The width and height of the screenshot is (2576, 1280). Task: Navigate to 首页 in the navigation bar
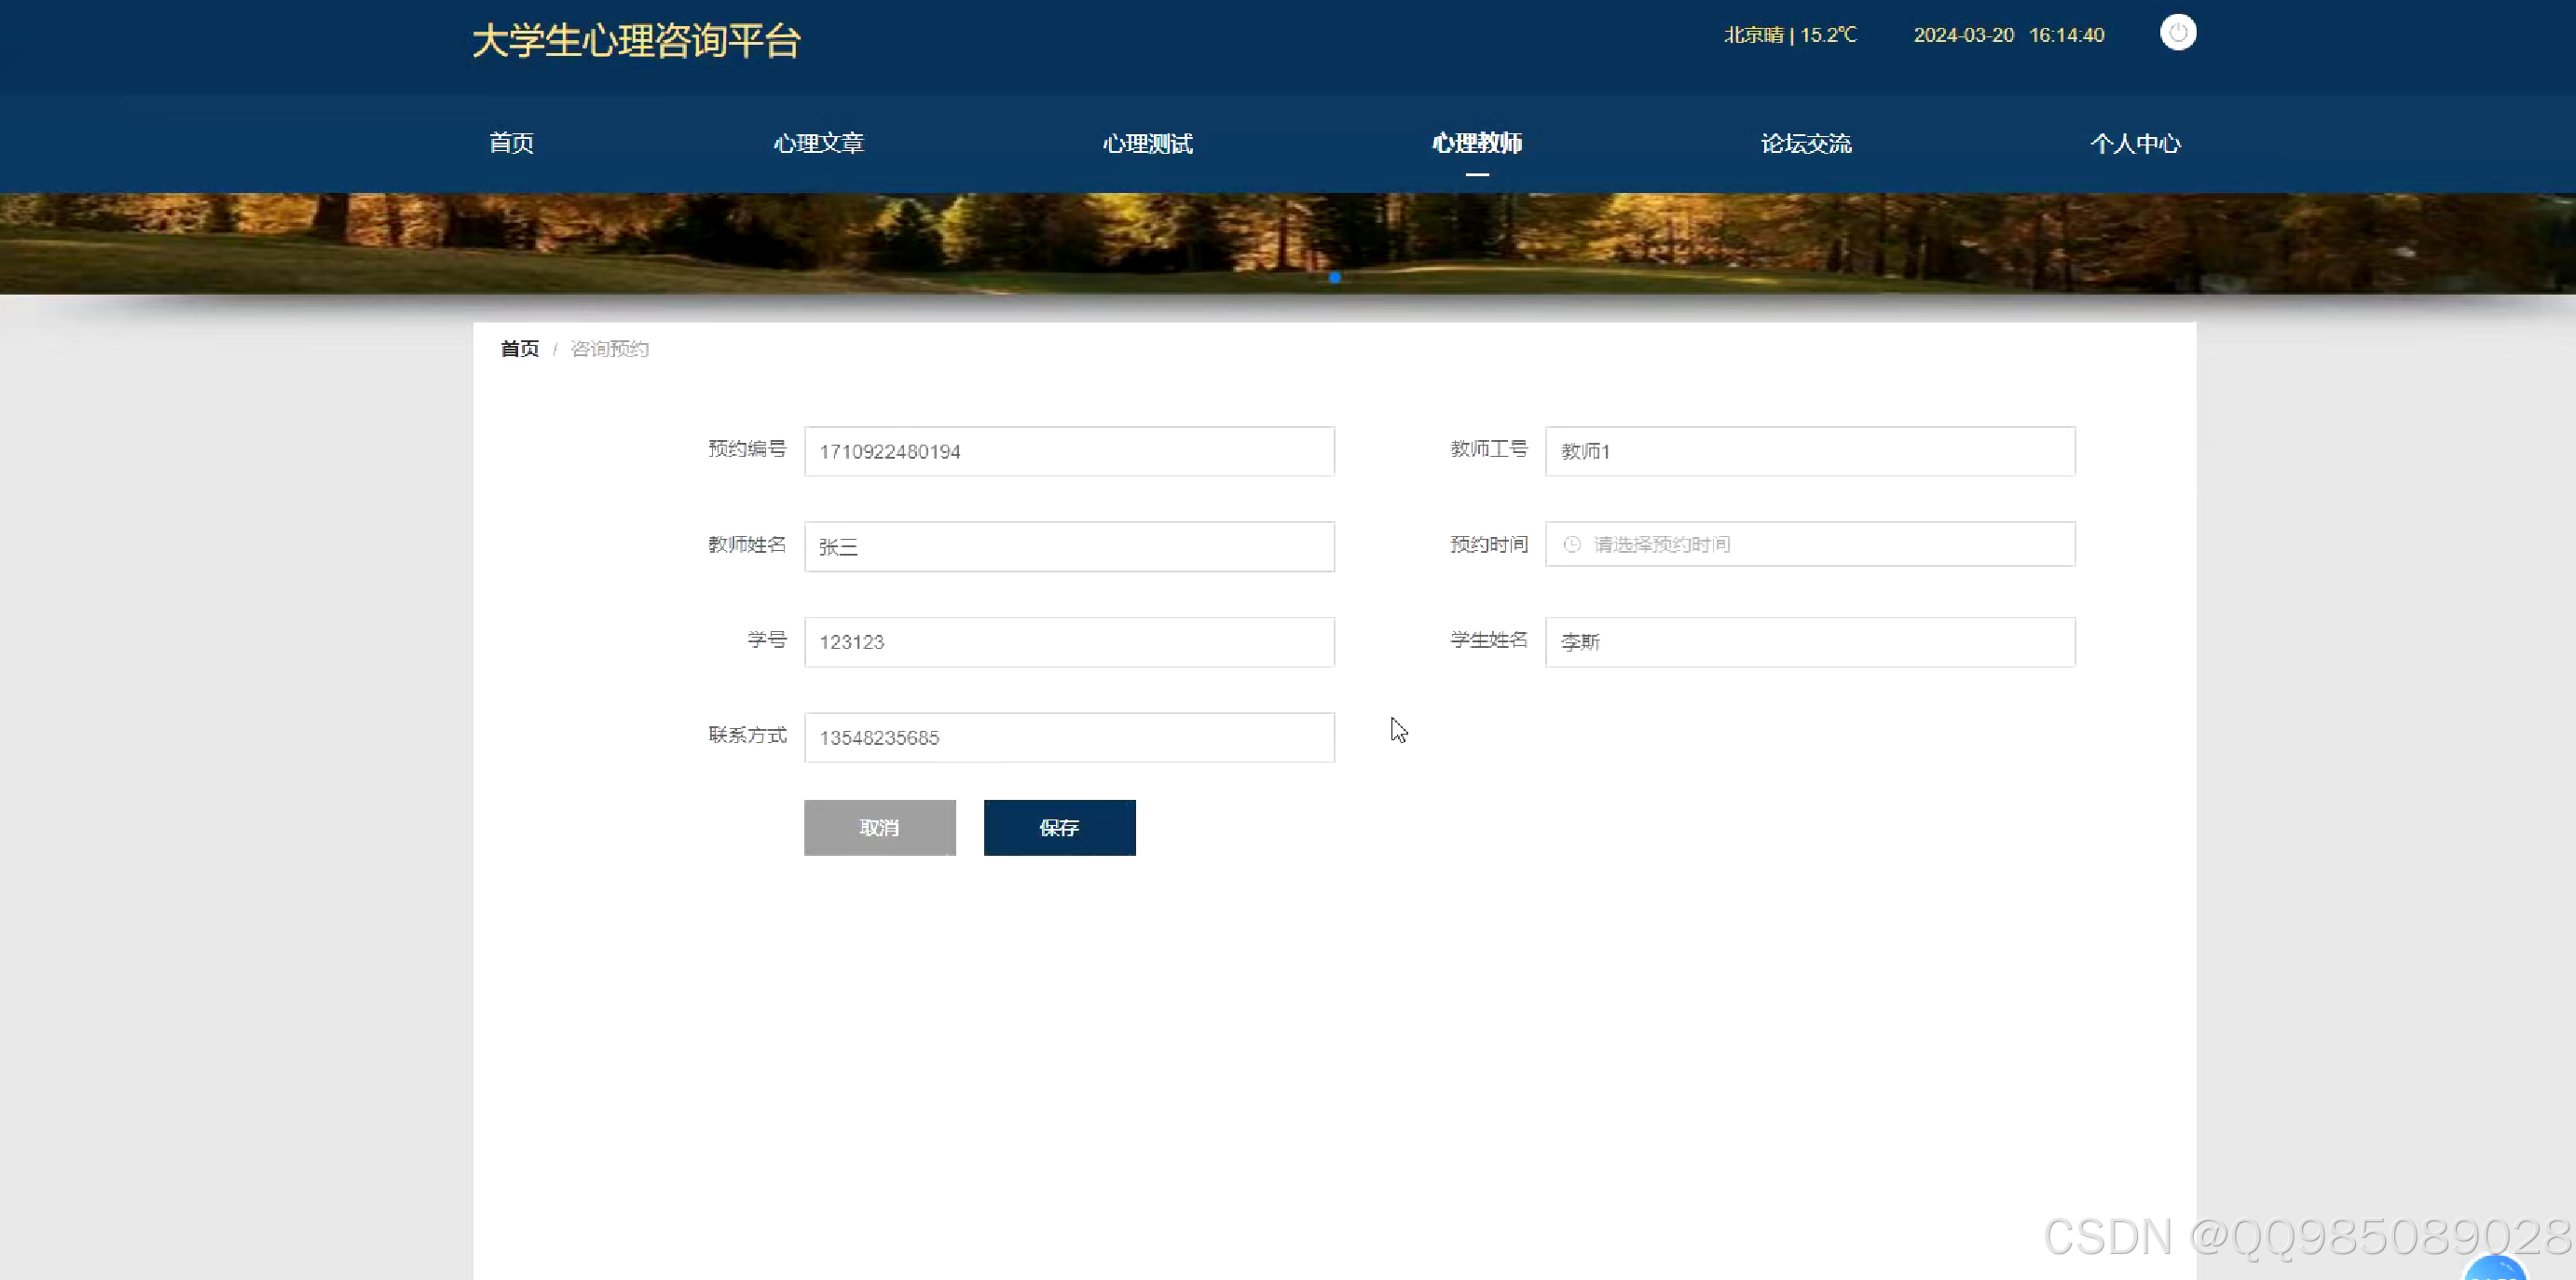coord(510,143)
